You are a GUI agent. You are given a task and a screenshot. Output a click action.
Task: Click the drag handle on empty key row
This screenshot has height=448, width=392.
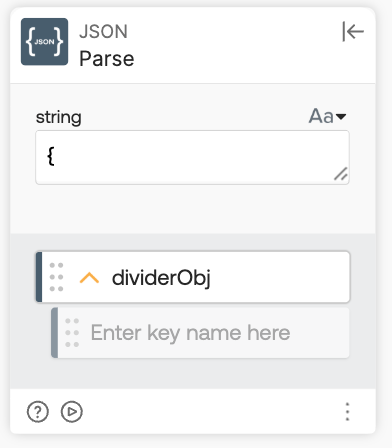(72, 333)
